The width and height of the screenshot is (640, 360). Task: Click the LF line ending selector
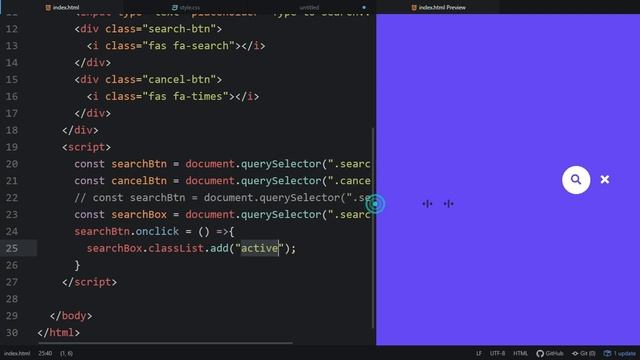click(479, 353)
